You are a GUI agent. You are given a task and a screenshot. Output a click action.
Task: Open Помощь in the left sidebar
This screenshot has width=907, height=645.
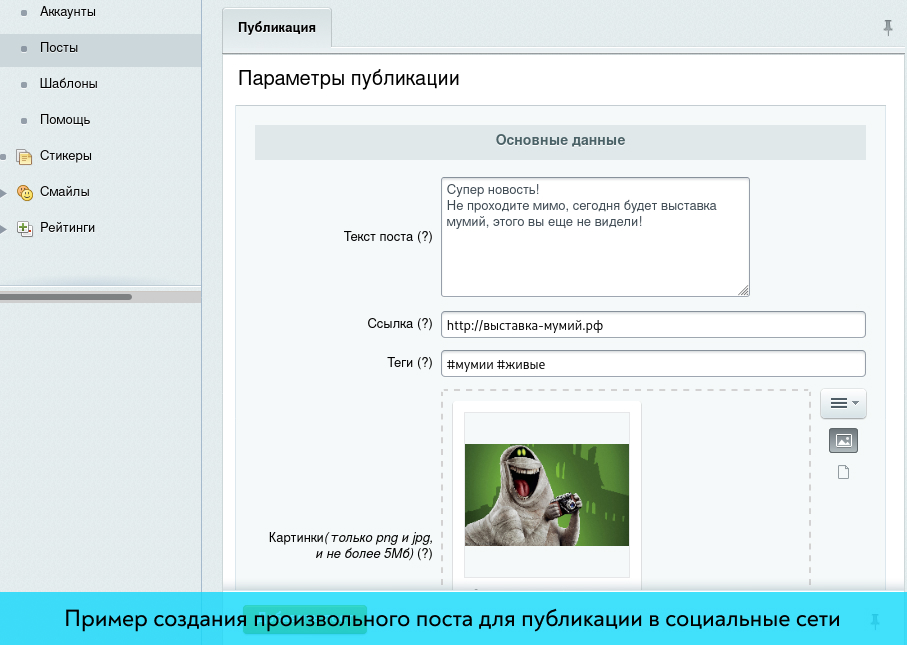[x=65, y=120]
